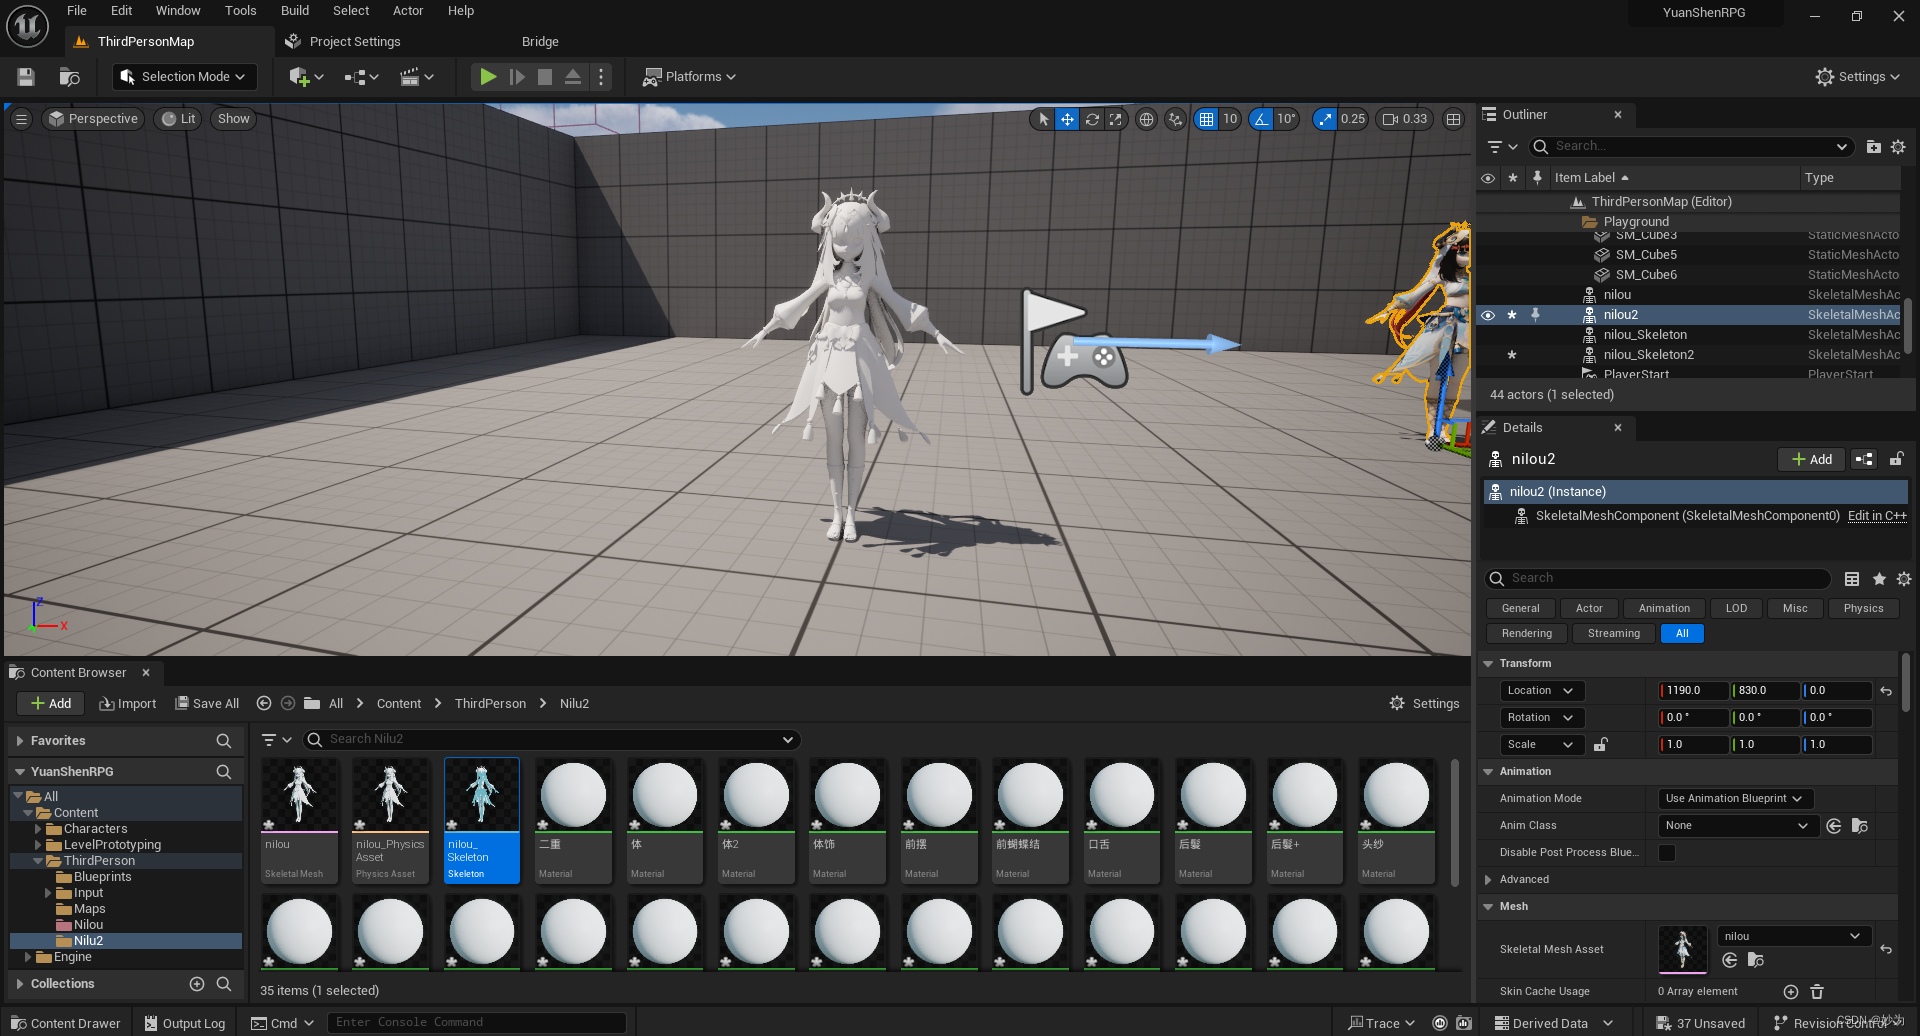1920x1036 pixels.
Task: Click the Edit in C++ link
Action: (1877, 516)
